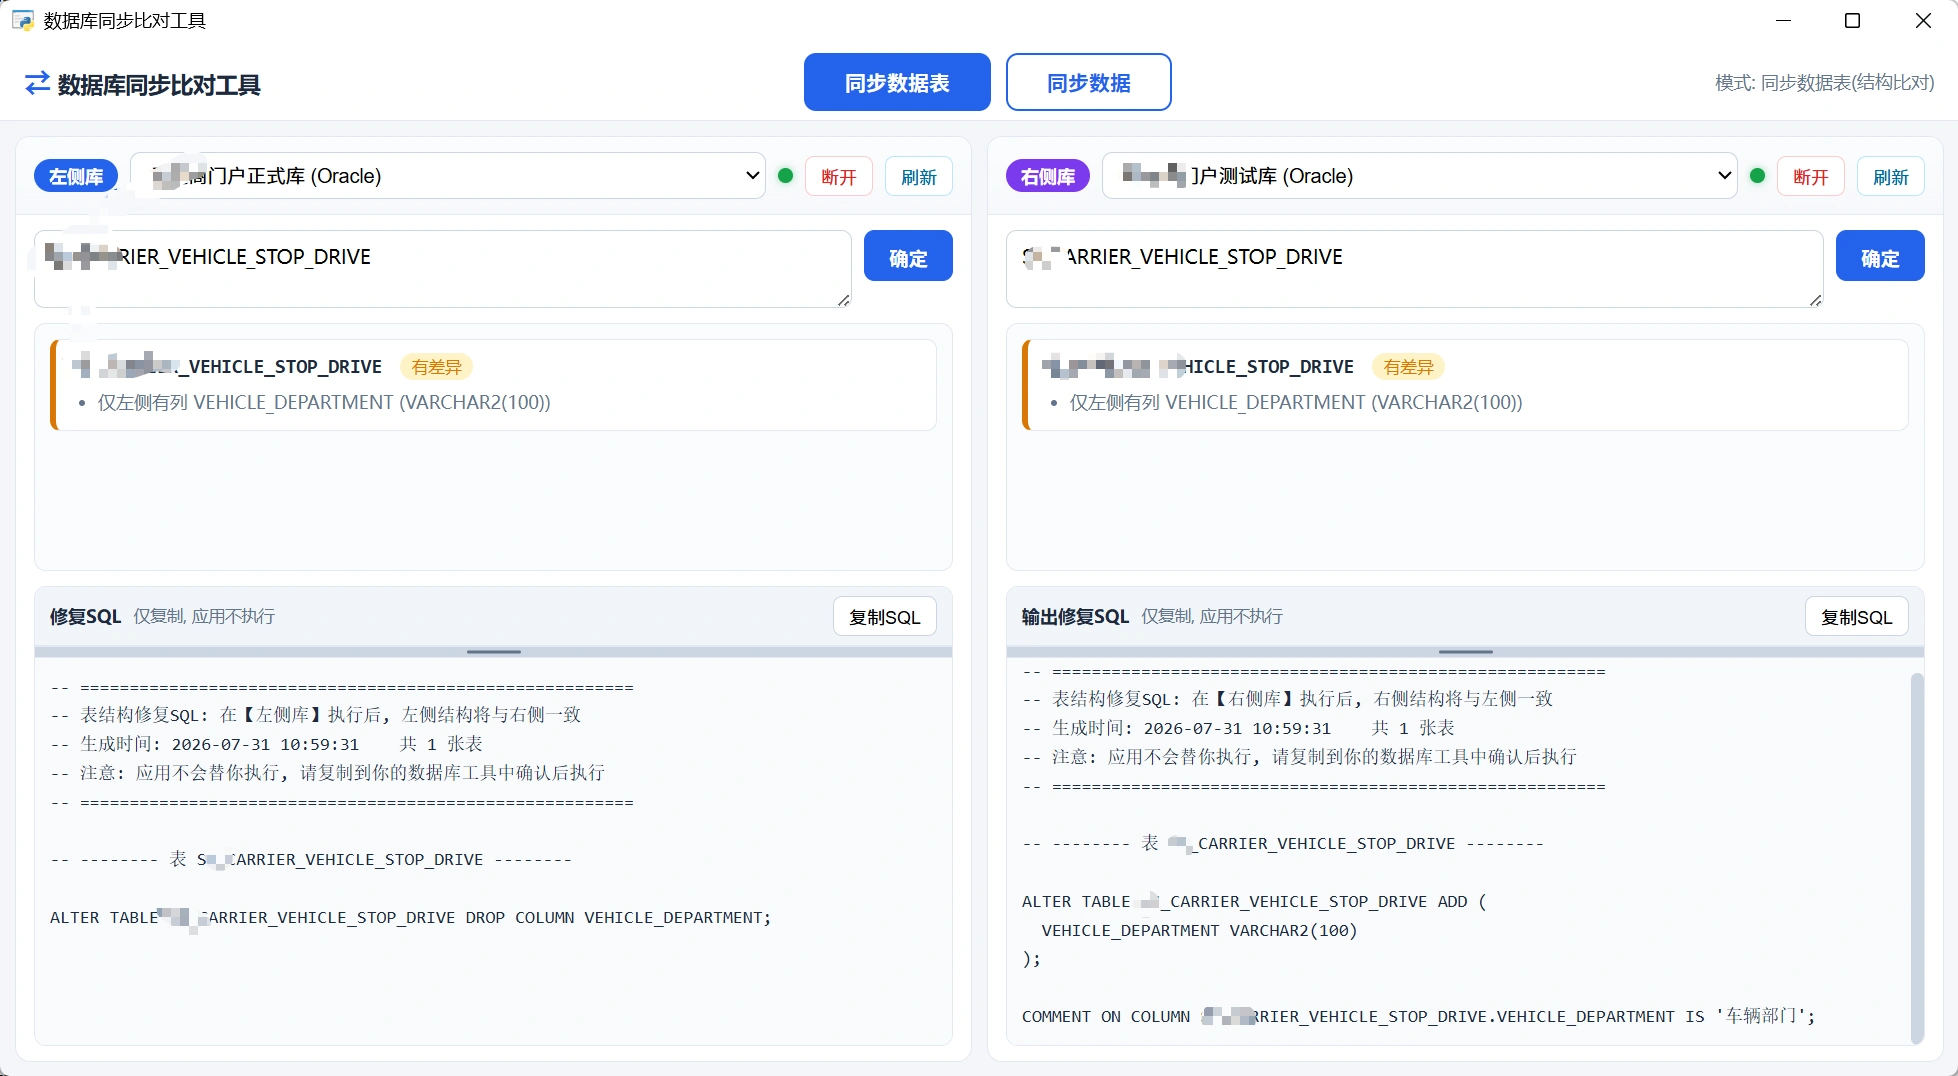This screenshot has width=1958, height=1076.
Task: Click the right-side 确定 button
Action: click(x=1880, y=257)
